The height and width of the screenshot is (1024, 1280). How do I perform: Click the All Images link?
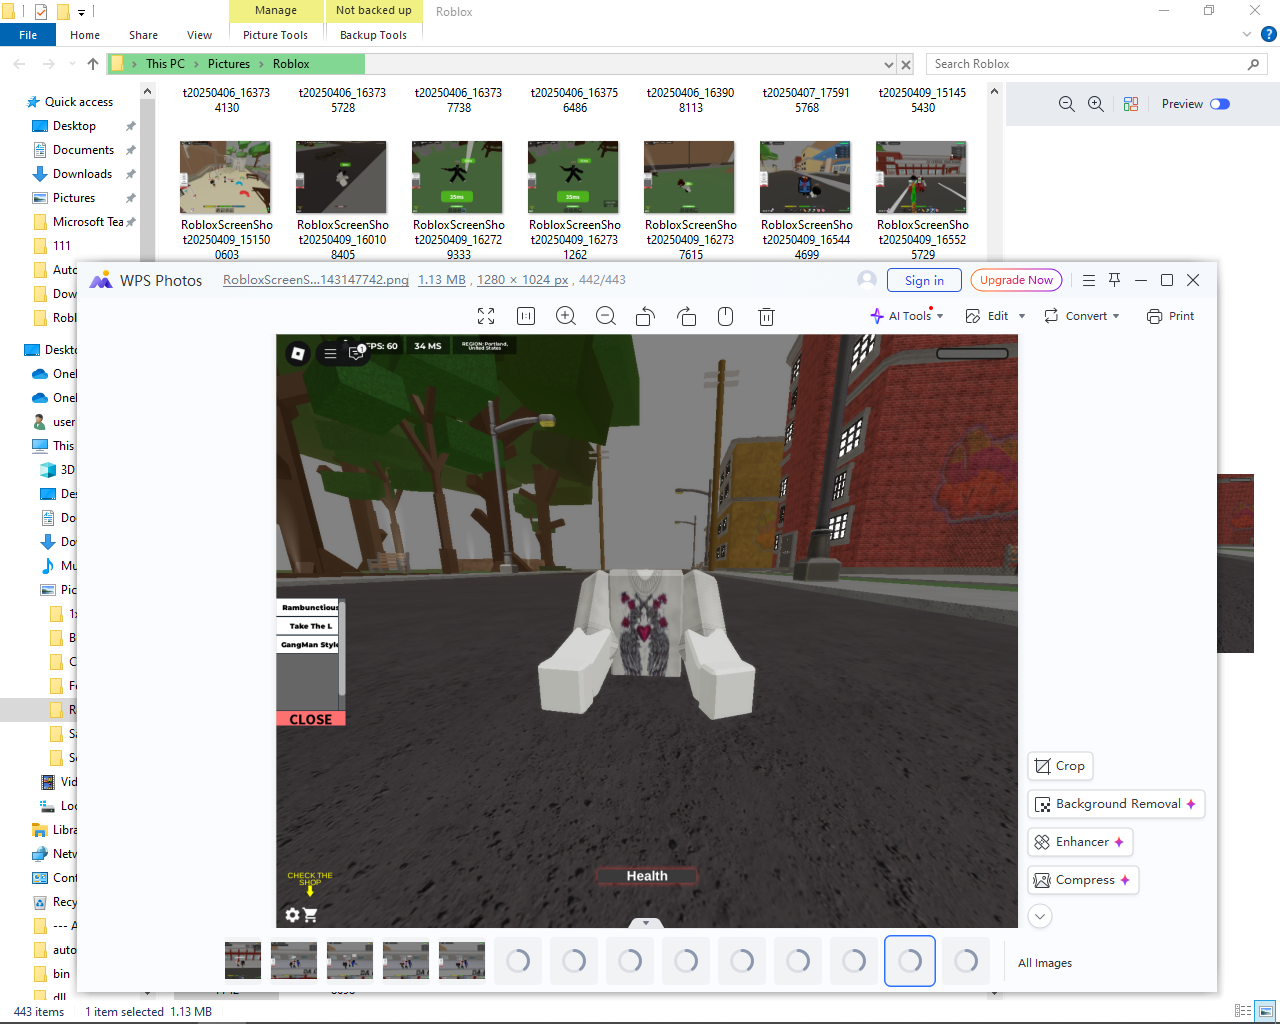tap(1045, 963)
